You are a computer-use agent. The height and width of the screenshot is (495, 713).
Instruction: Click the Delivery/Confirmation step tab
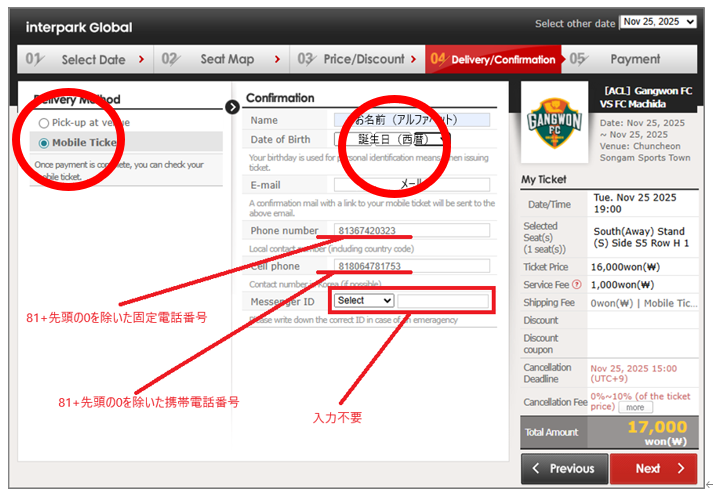[x=493, y=59]
